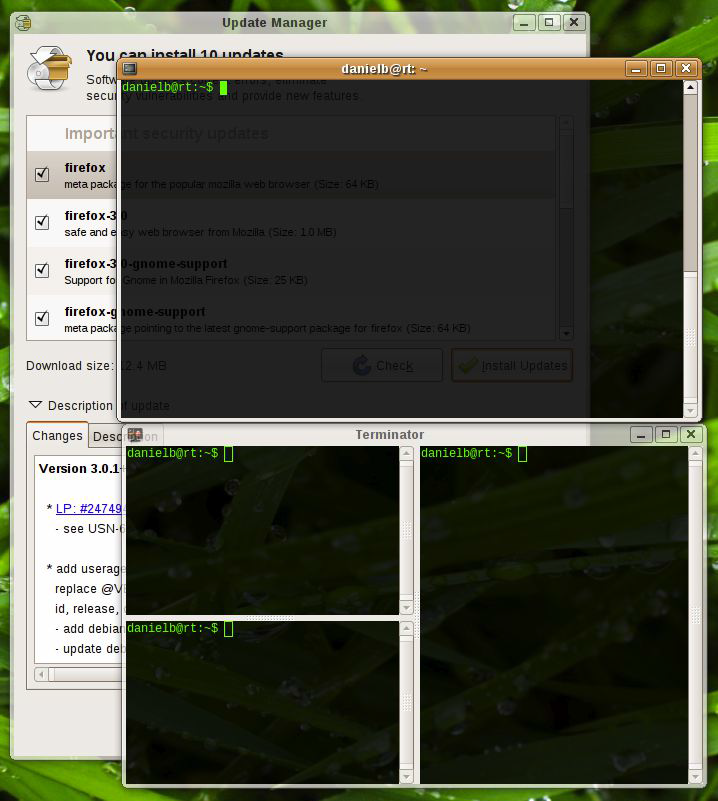Click the 'Version 3.0.1' changelog heading

click(x=79, y=468)
